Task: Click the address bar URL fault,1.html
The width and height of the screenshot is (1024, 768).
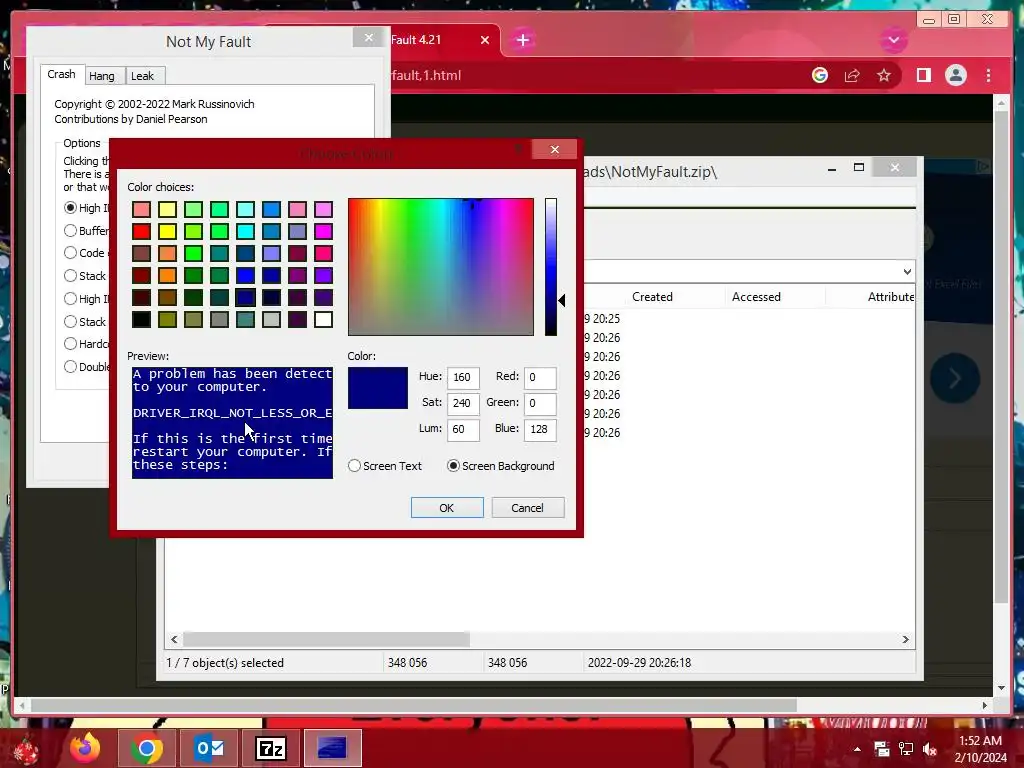Action: (426, 75)
